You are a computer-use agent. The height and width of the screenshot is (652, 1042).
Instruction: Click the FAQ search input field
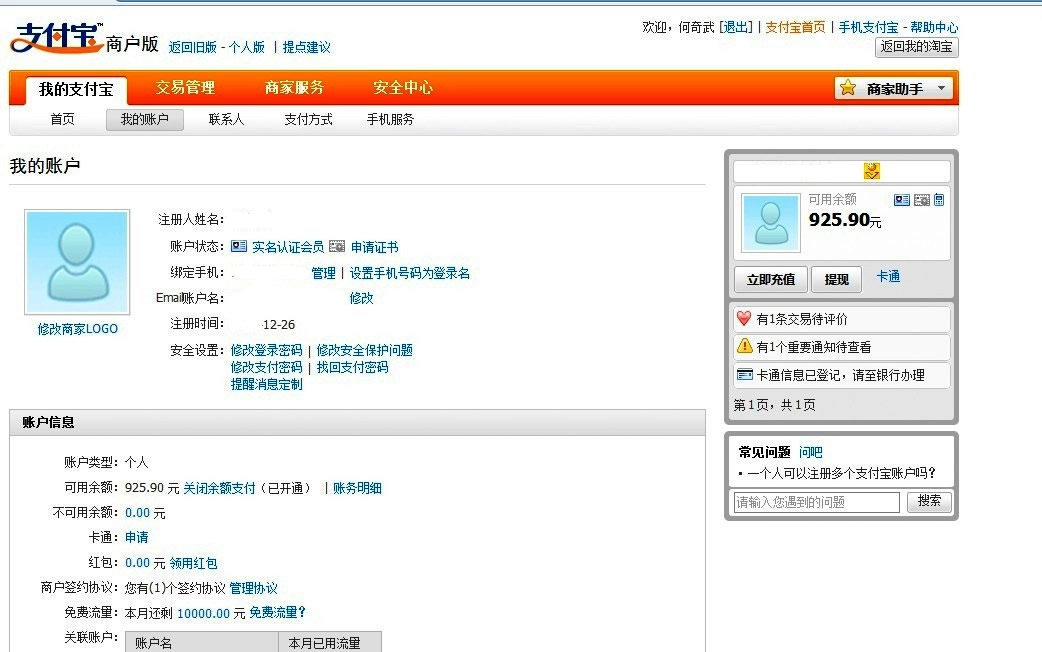point(816,502)
